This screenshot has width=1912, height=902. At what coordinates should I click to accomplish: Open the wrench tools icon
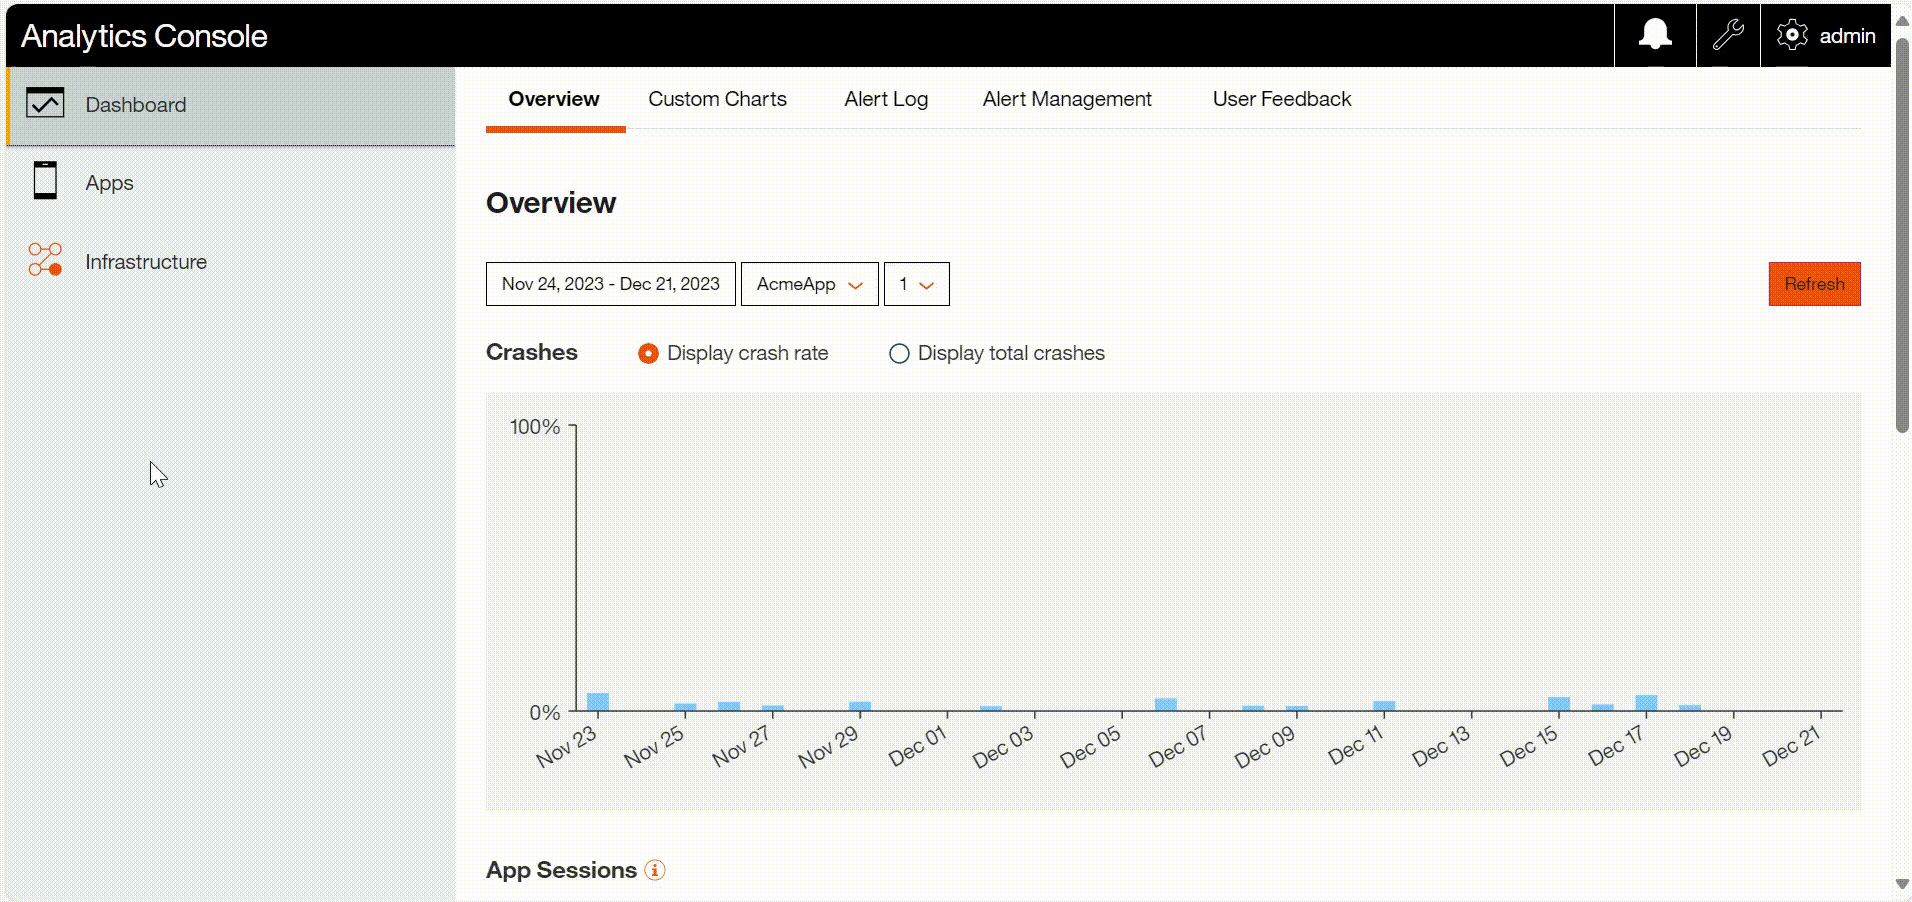pos(1728,35)
